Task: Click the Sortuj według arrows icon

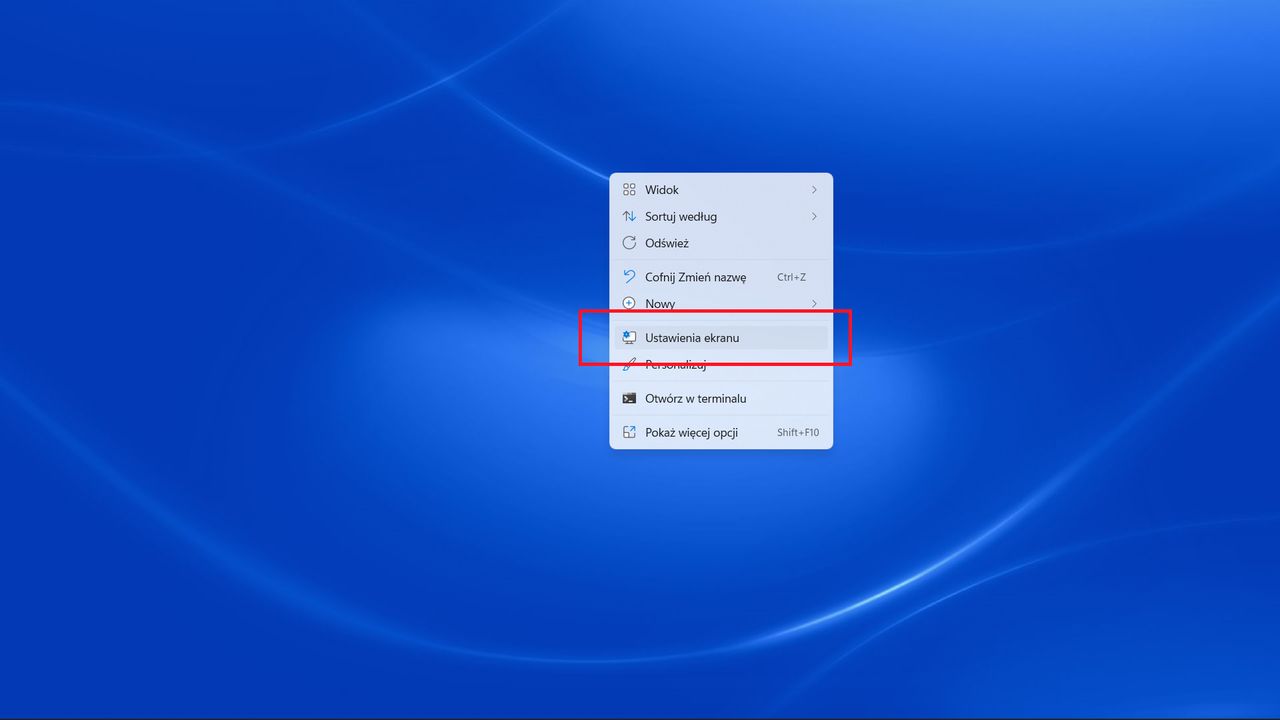Action: (x=630, y=216)
